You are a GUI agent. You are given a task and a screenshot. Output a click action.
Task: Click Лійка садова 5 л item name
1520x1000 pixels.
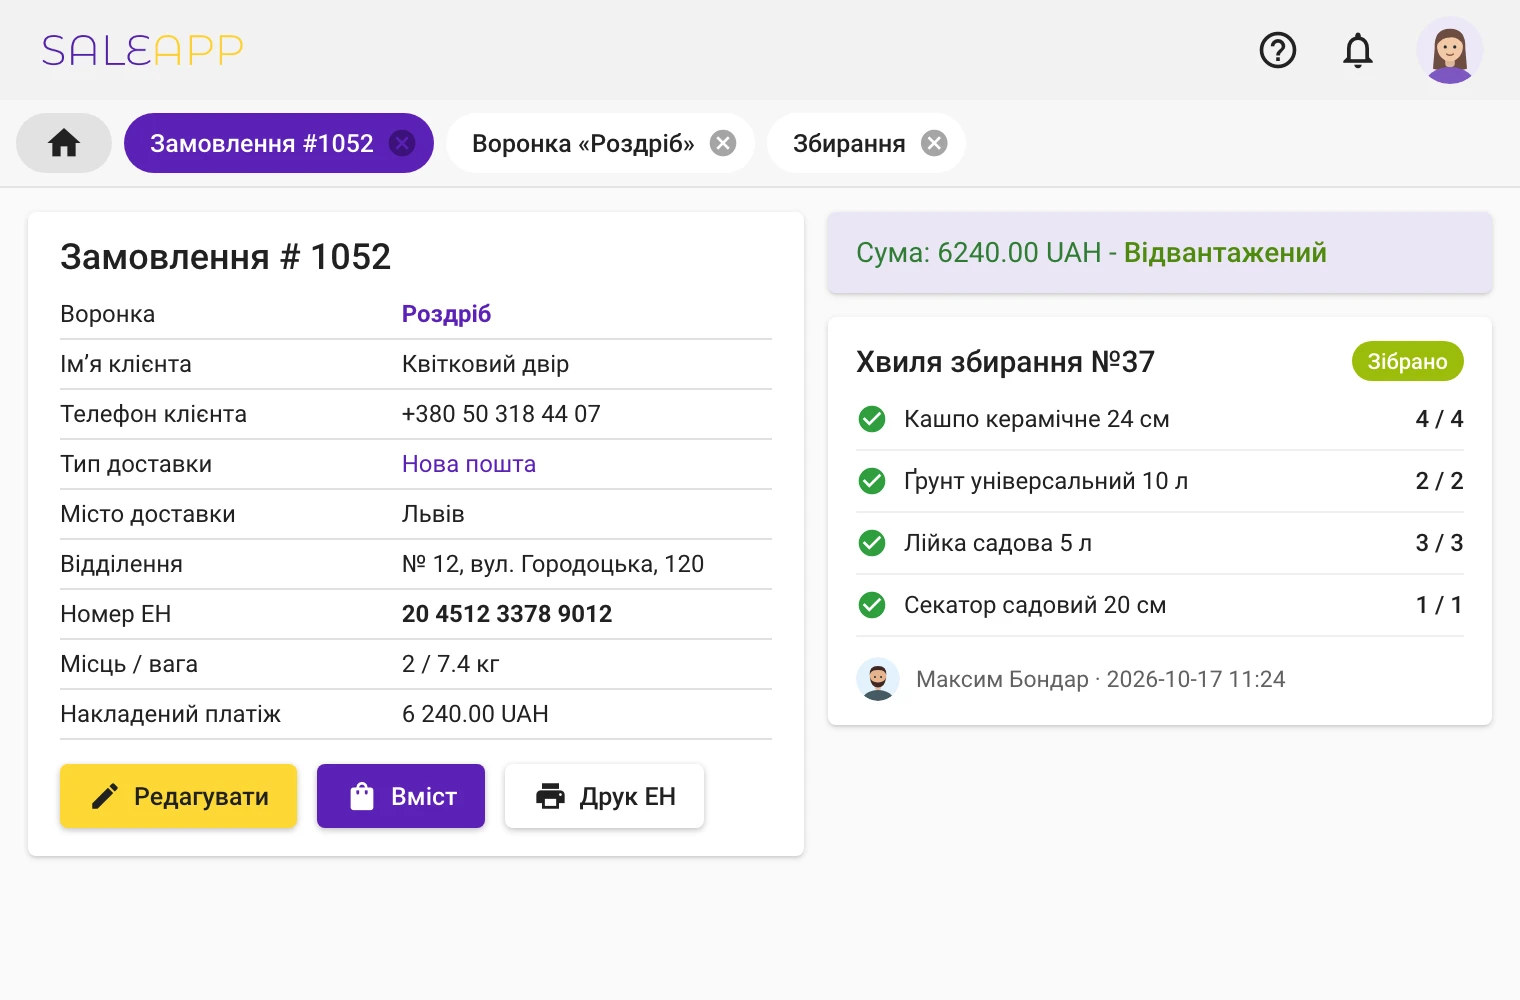pos(998,543)
